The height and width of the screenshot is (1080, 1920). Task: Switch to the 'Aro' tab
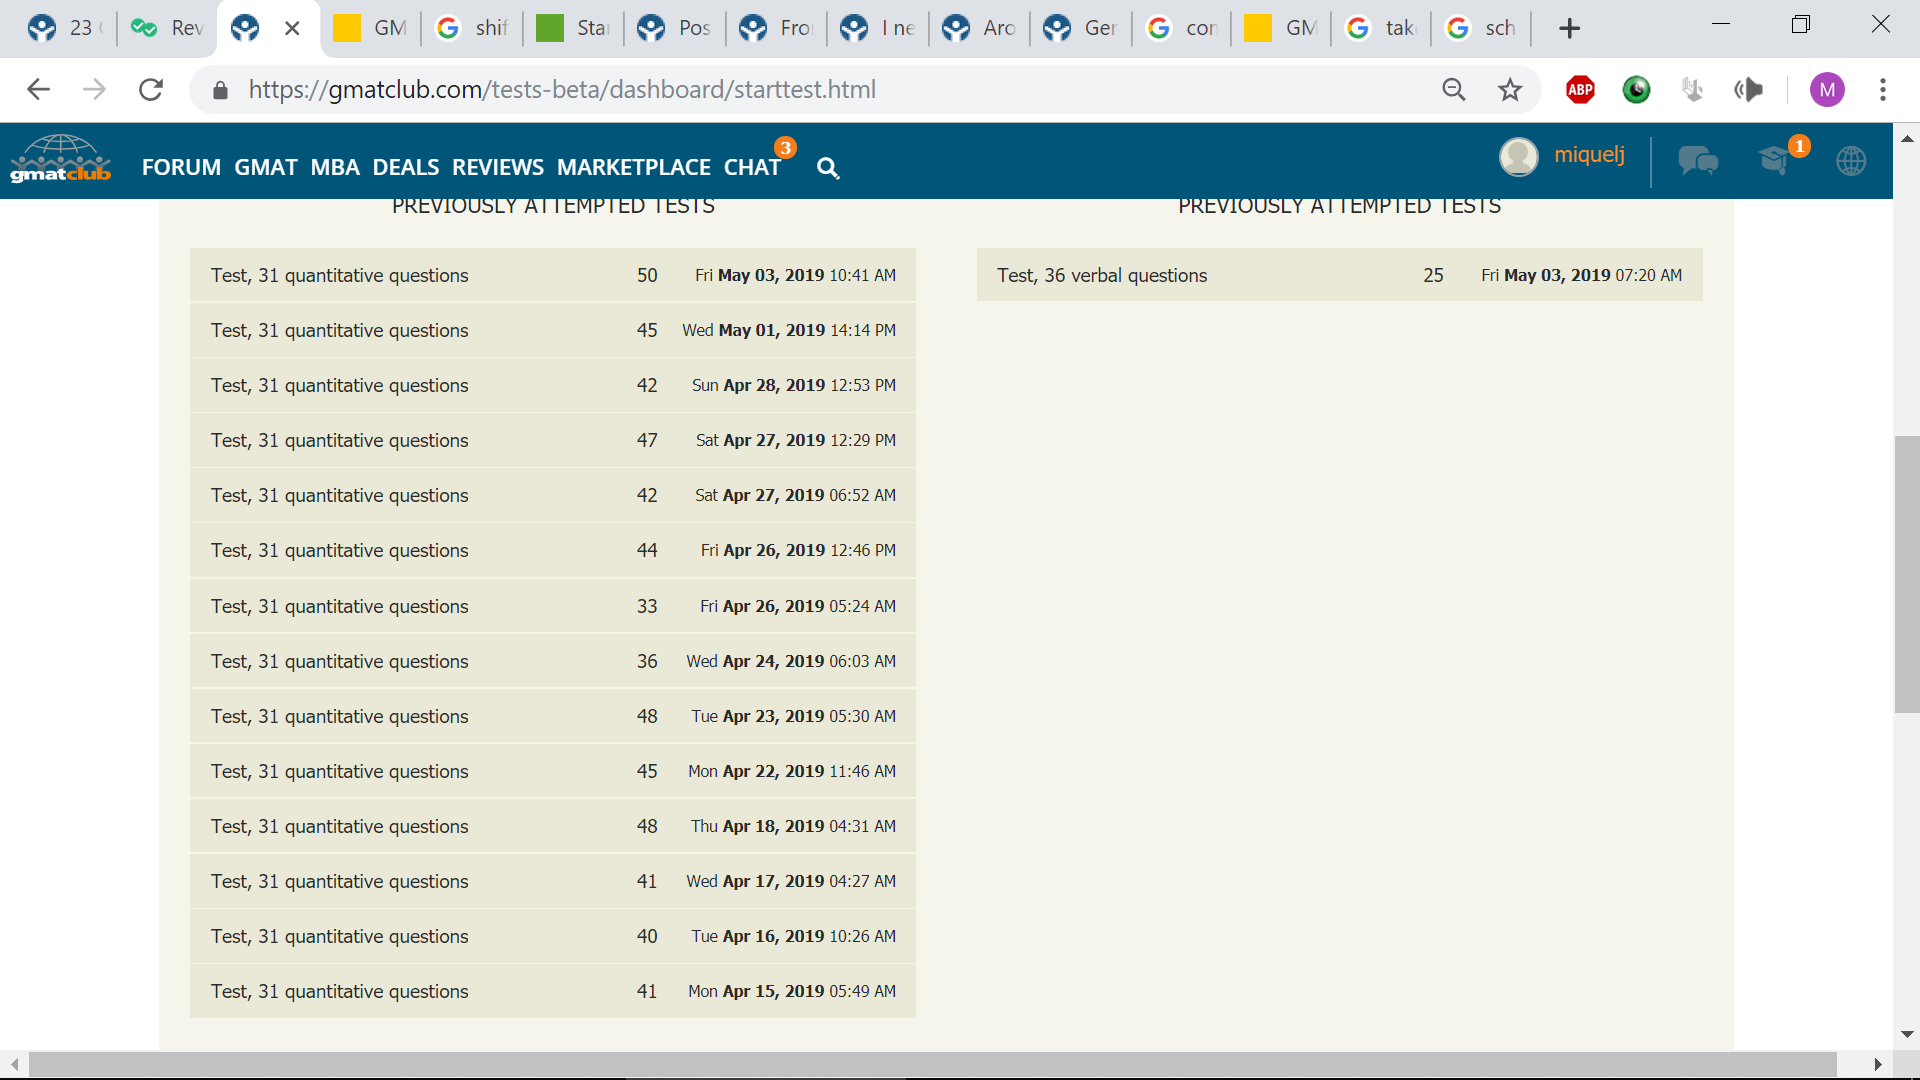[x=980, y=29]
